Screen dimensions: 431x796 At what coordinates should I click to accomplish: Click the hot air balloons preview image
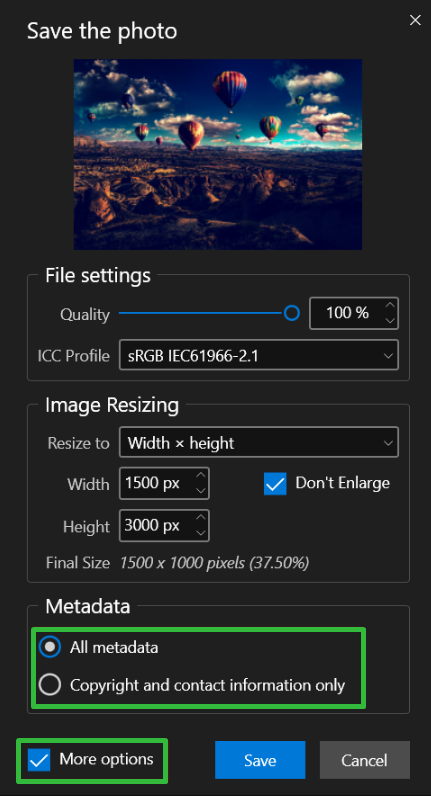coord(218,154)
